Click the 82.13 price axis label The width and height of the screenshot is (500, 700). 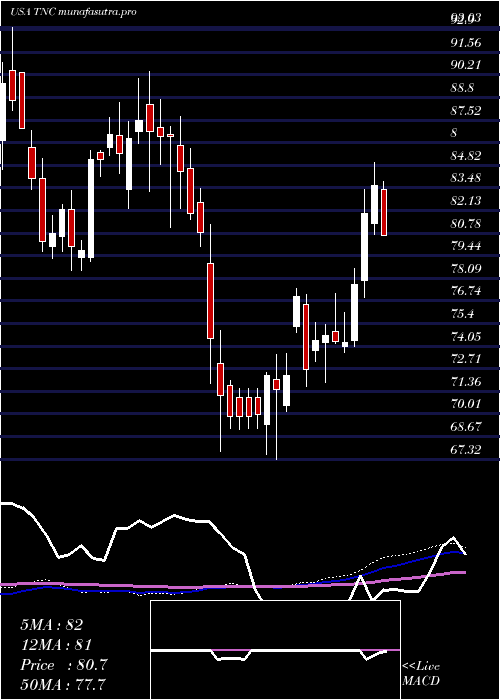pos(466,200)
